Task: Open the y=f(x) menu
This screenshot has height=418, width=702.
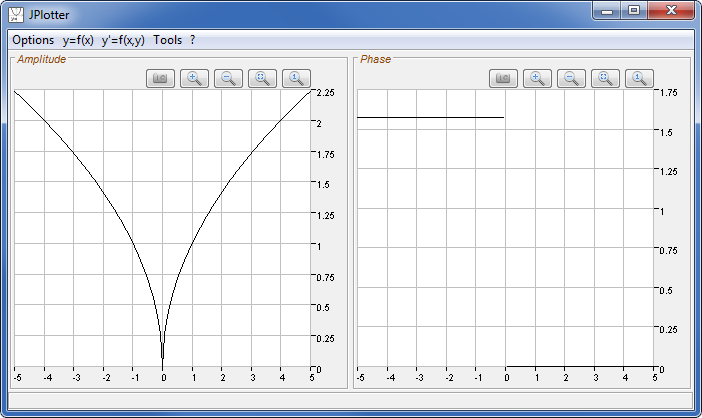Action: point(78,40)
